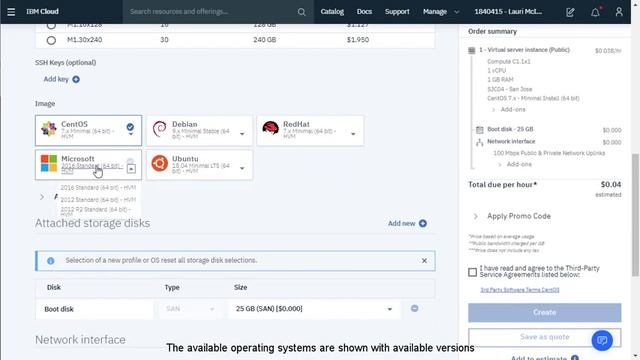This screenshot has height=360, width=640.
Task: Open the Support menu item
Action: click(x=397, y=12)
